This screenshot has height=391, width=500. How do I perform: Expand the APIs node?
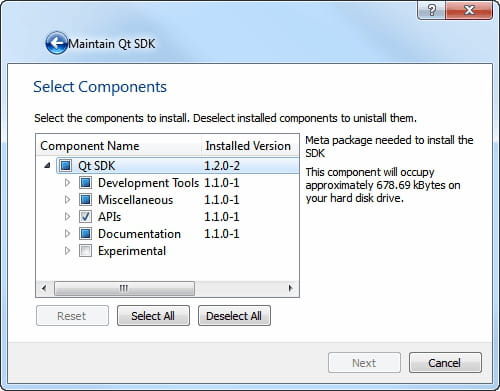point(67,217)
